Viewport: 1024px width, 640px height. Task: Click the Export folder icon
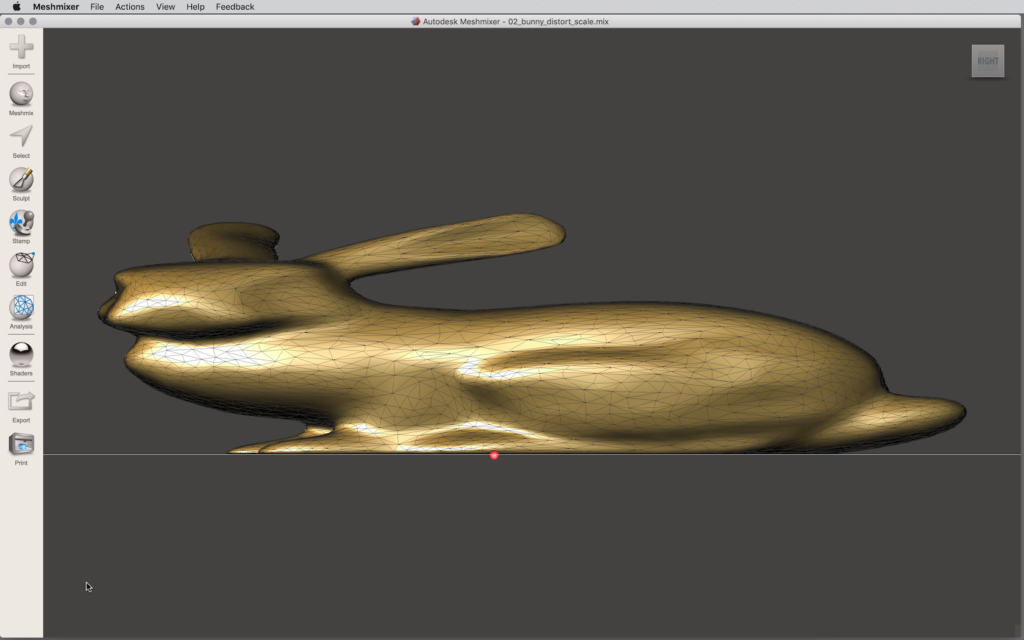pyautogui.click(x=21, y=402)
